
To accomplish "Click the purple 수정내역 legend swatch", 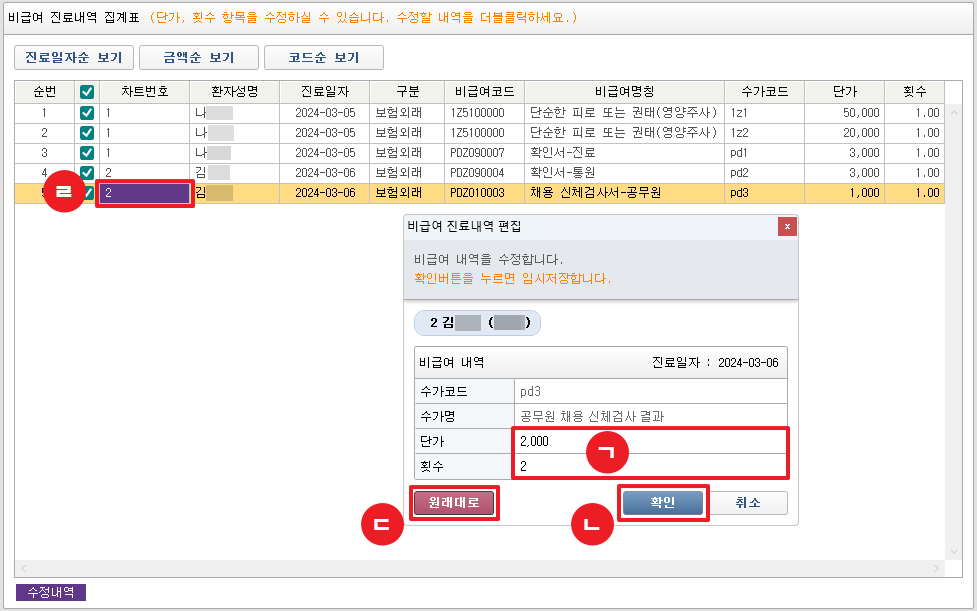I will point(51,592).
